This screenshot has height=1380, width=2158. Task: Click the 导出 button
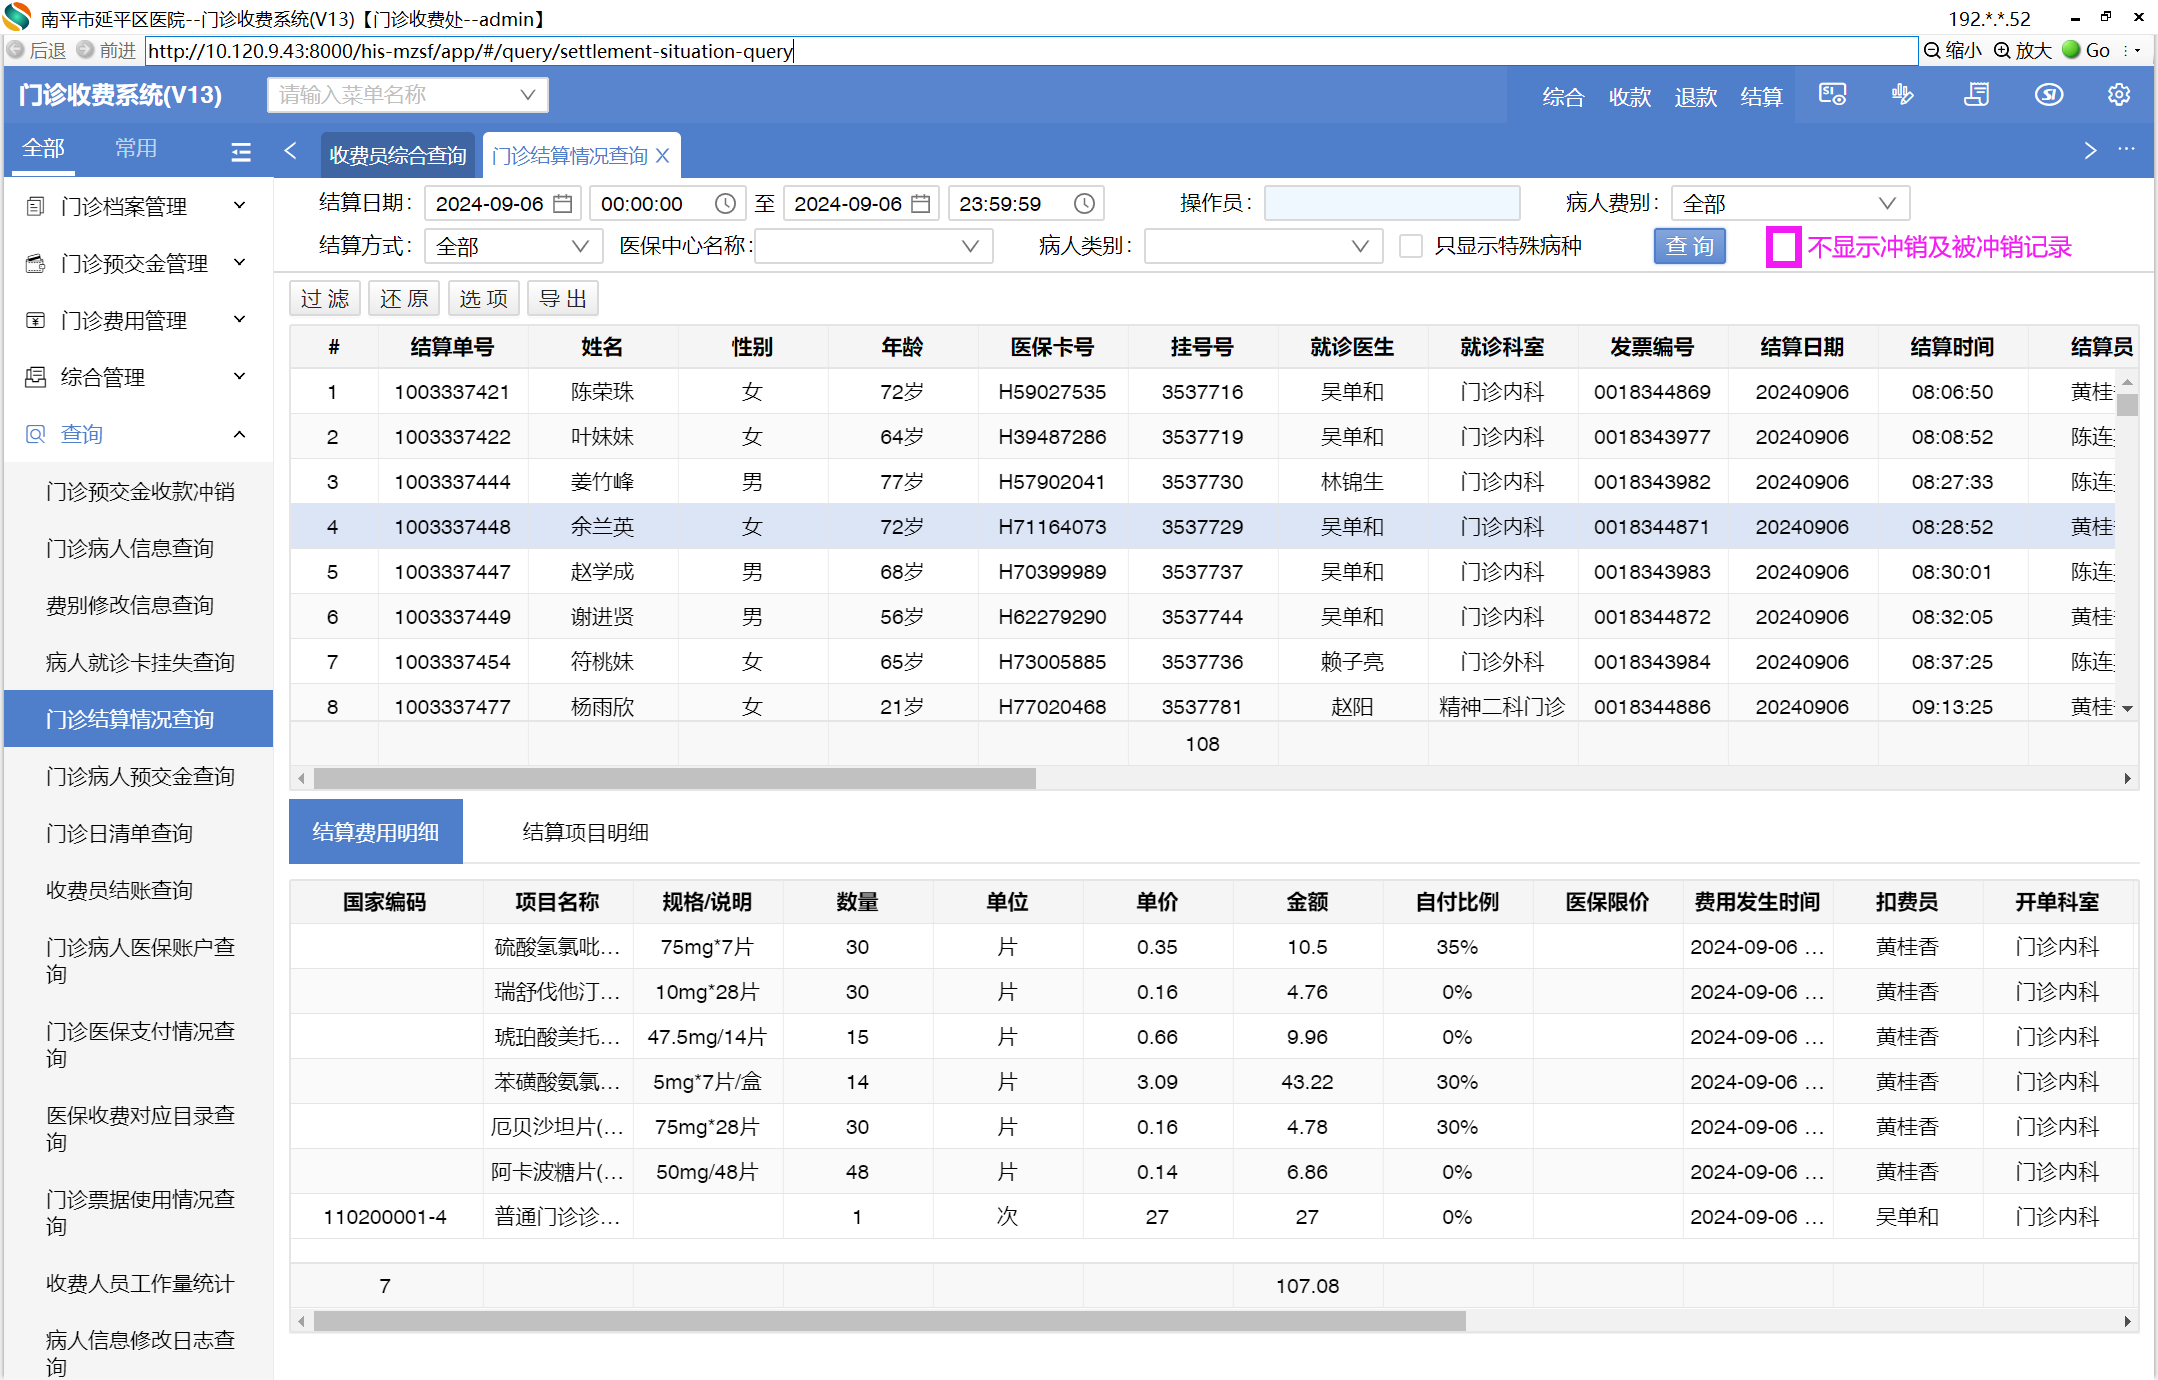pos(562,299)
